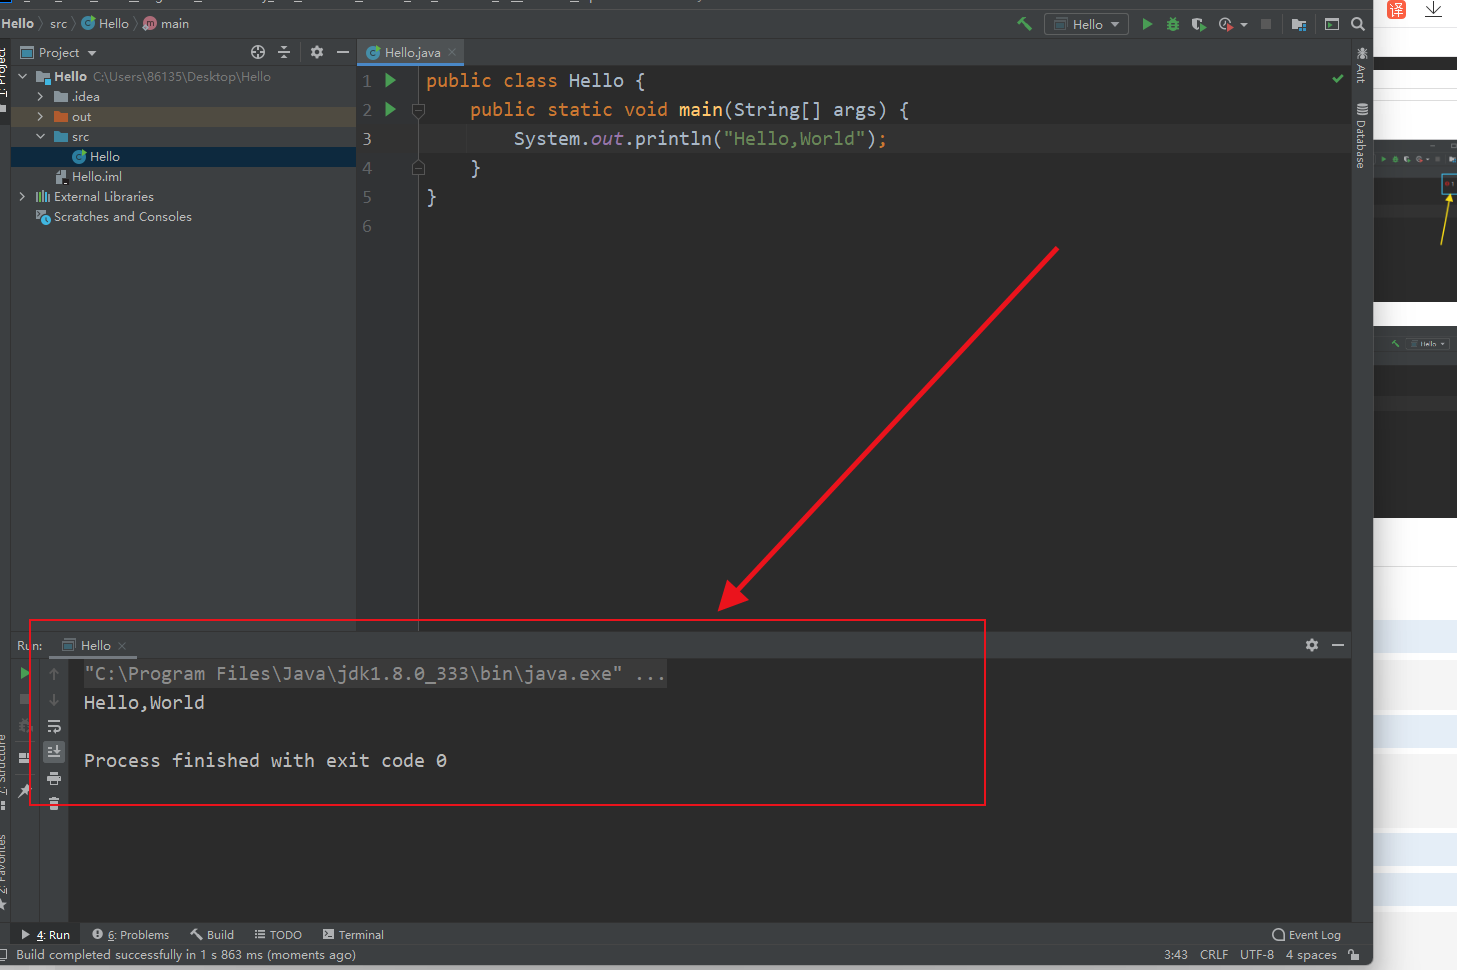This screenshot has height=970, width=1457.
Task: Collapse the src folder
Action: point(40,136)
